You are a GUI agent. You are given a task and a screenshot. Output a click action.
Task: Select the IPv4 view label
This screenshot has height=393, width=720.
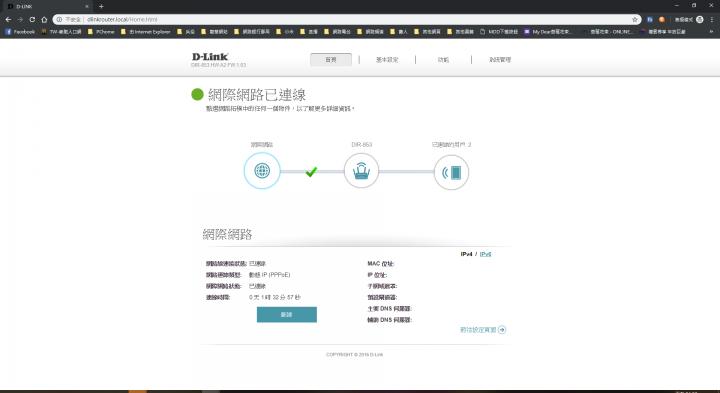coord(467,254)
